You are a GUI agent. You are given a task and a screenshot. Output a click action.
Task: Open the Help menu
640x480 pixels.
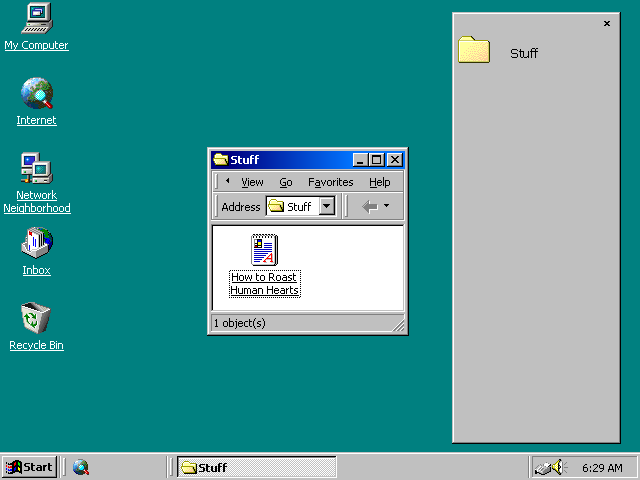380,182
